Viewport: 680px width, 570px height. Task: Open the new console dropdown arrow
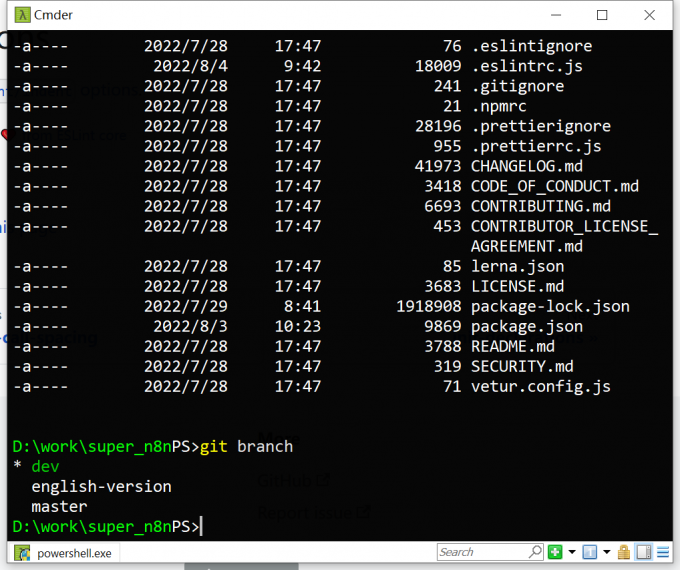tap(572, 552)
